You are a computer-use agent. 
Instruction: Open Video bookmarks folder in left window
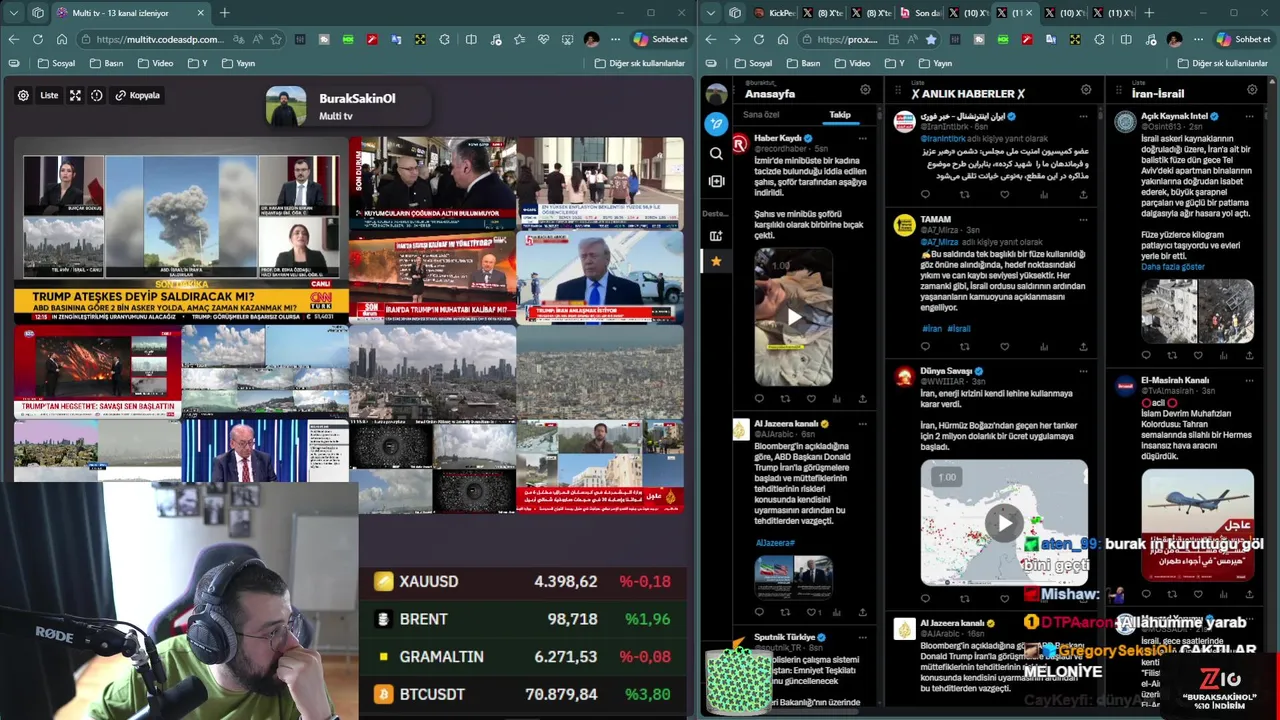[x=154, y=63]
